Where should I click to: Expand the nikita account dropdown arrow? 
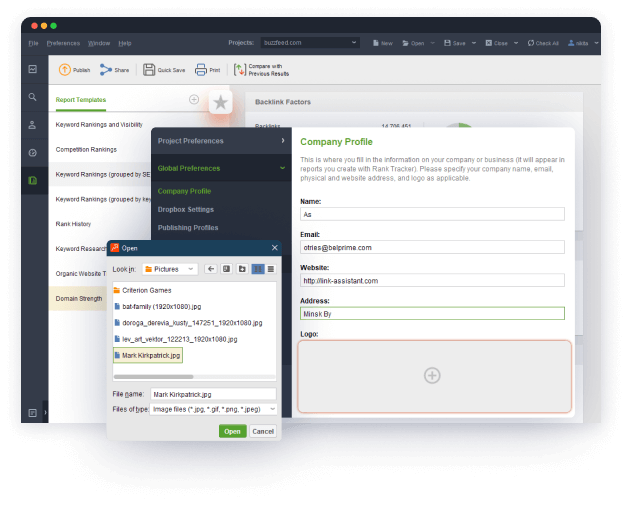point(596,43)
